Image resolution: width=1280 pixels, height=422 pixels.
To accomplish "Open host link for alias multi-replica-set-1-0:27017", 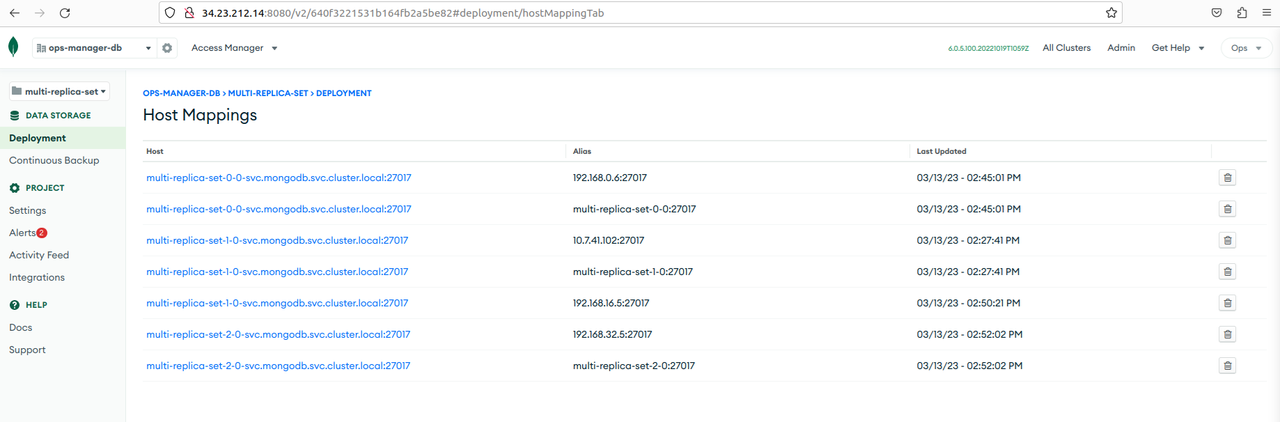I will pyautogui.click(x=277, y=271).
